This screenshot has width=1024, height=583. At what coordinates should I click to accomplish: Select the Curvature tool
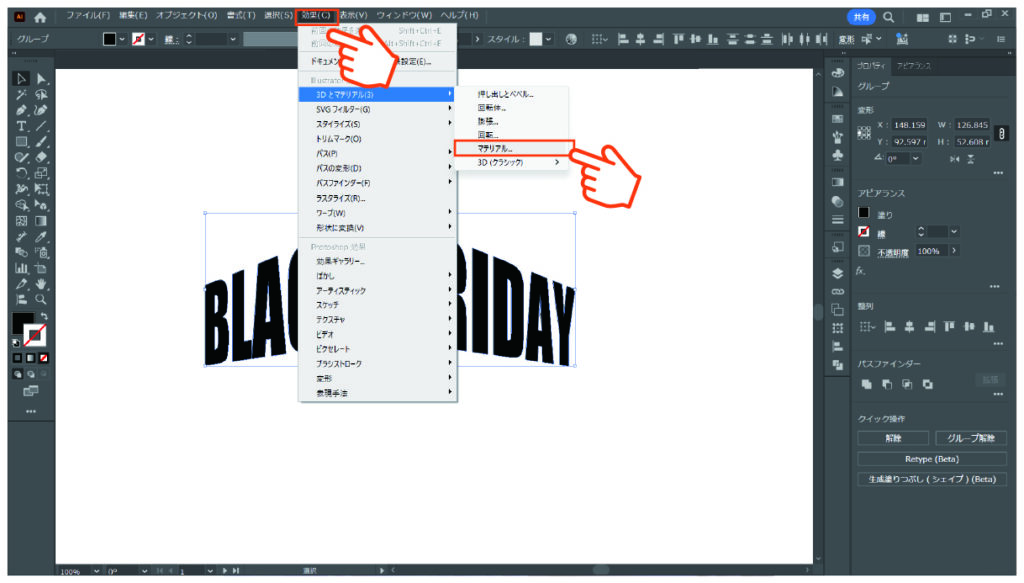pyautogui.click(x=41, y=110)
